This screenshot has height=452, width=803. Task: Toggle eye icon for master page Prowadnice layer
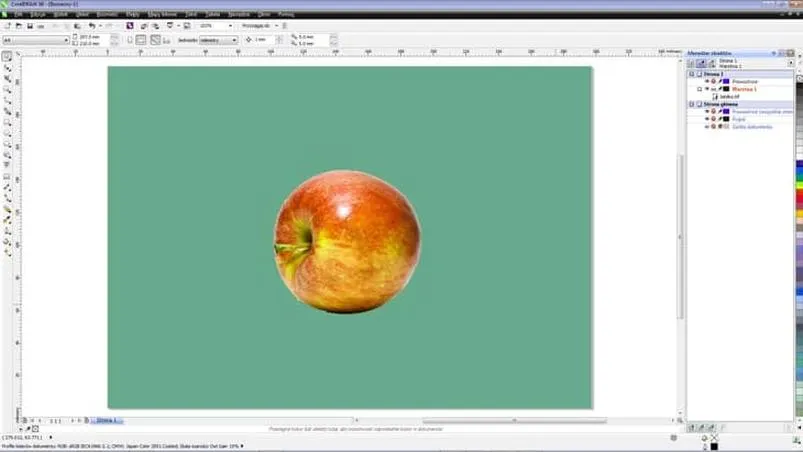(707, 112)
